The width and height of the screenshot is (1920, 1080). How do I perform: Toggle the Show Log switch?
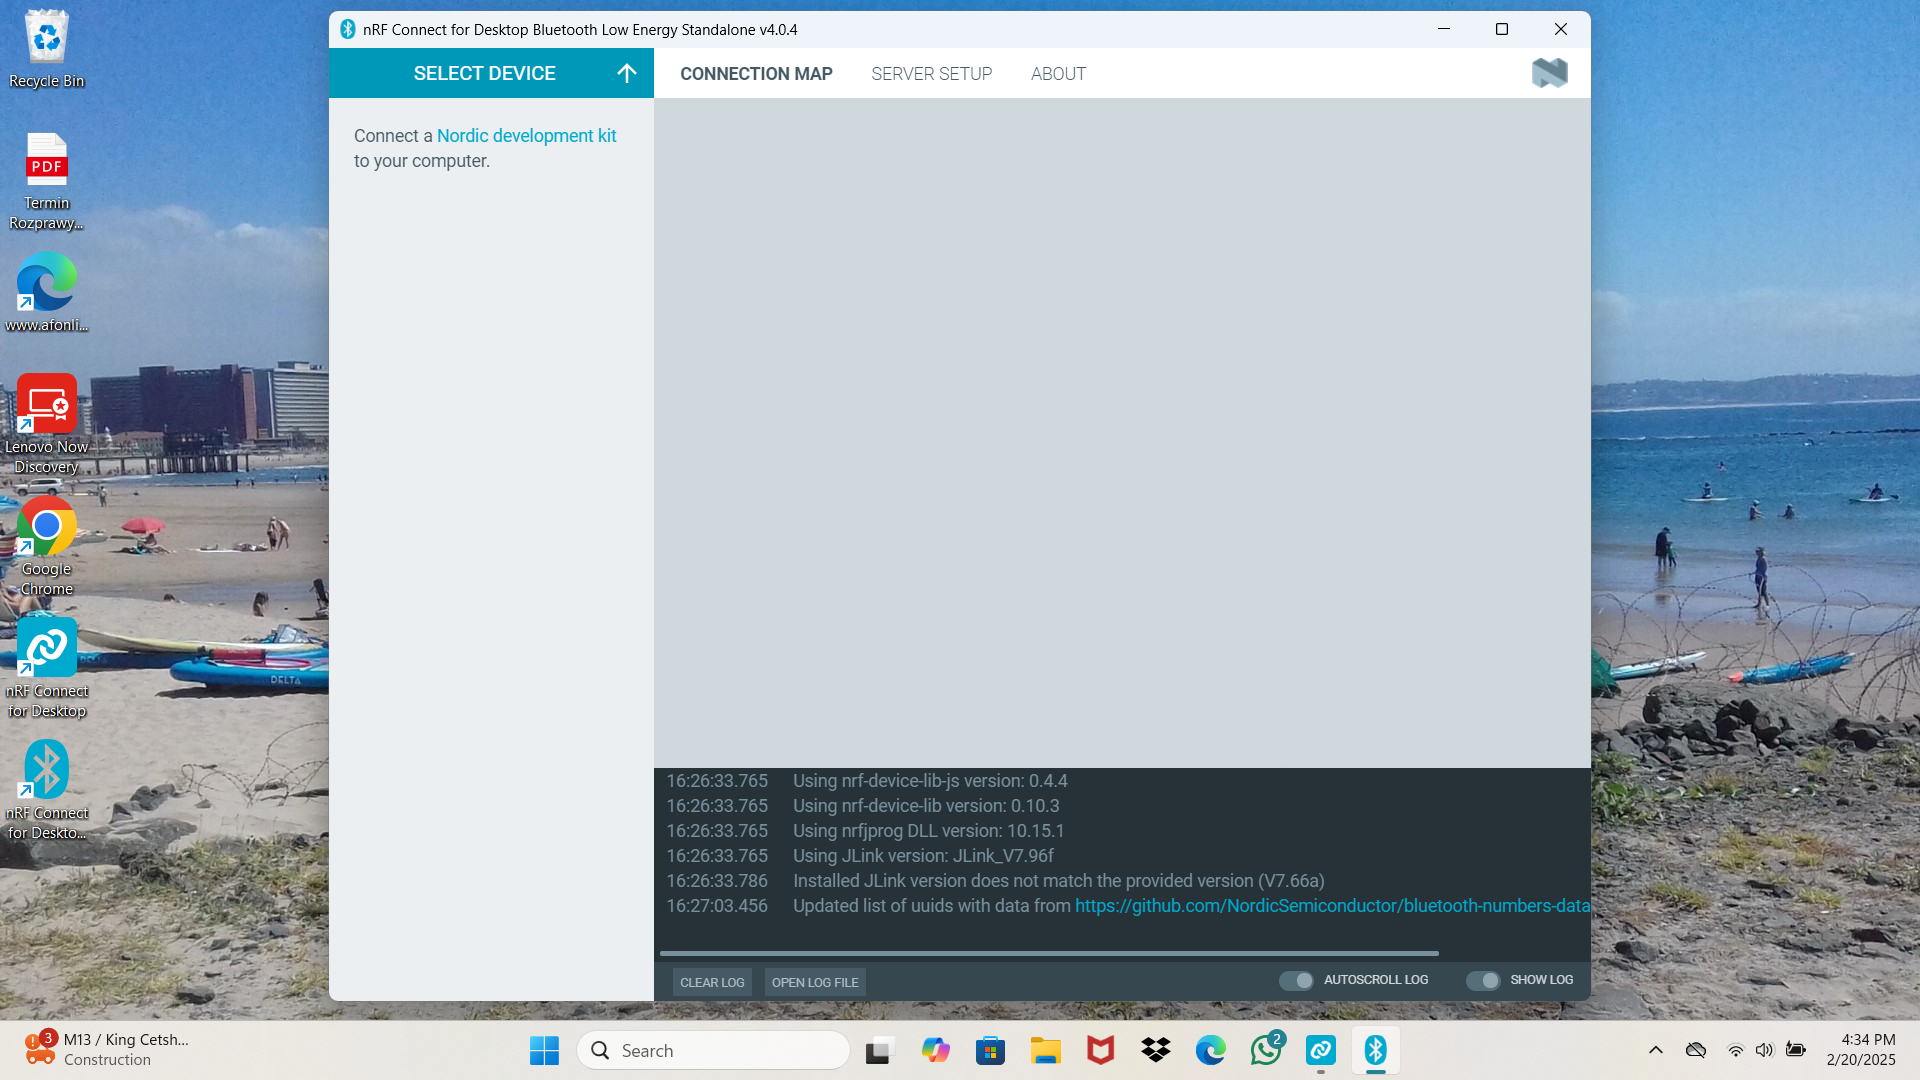(x=1483, y=980)
